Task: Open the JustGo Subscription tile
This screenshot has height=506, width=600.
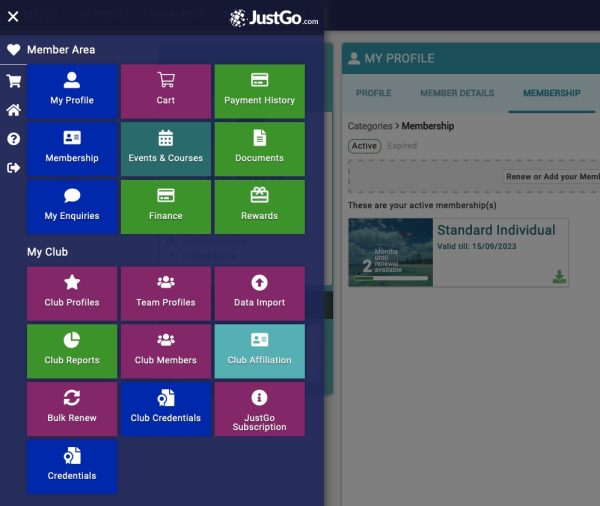Action: (x=259, y=409)
